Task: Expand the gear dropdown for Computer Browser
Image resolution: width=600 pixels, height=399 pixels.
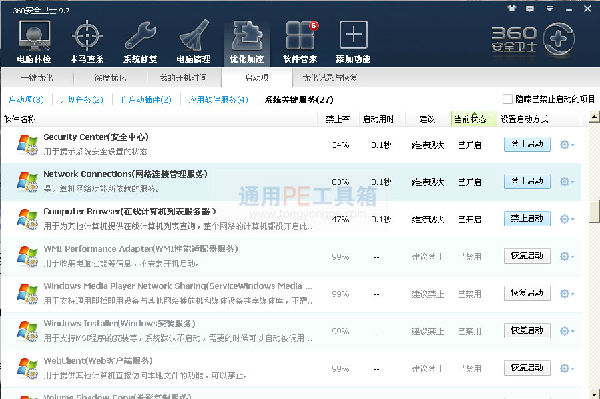Action: [x=567, y=219]
